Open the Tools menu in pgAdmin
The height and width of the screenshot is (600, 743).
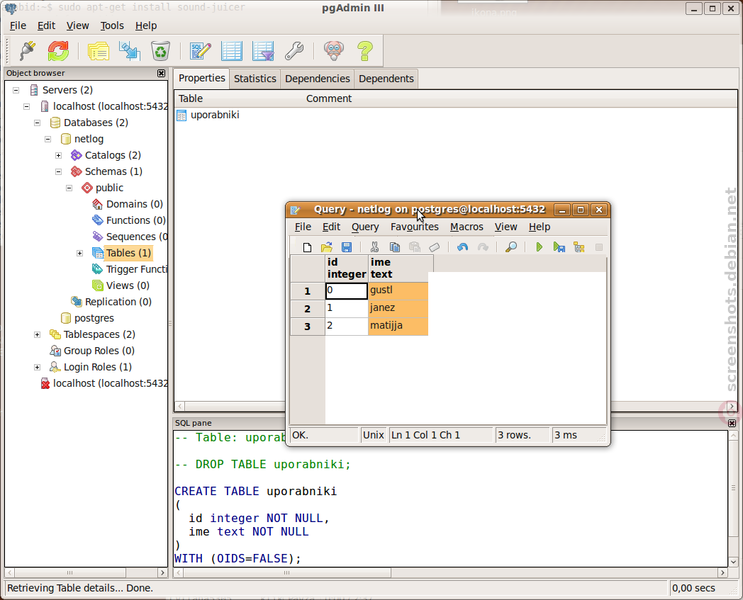pyautogui.click(x=112, y=26)
